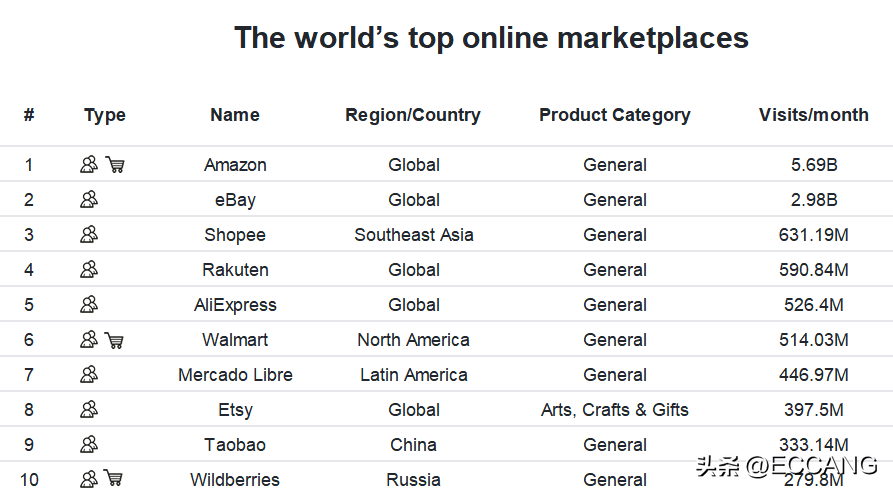
Task: Click the Southeast Asia region cell
Action: tap(413, 235)
